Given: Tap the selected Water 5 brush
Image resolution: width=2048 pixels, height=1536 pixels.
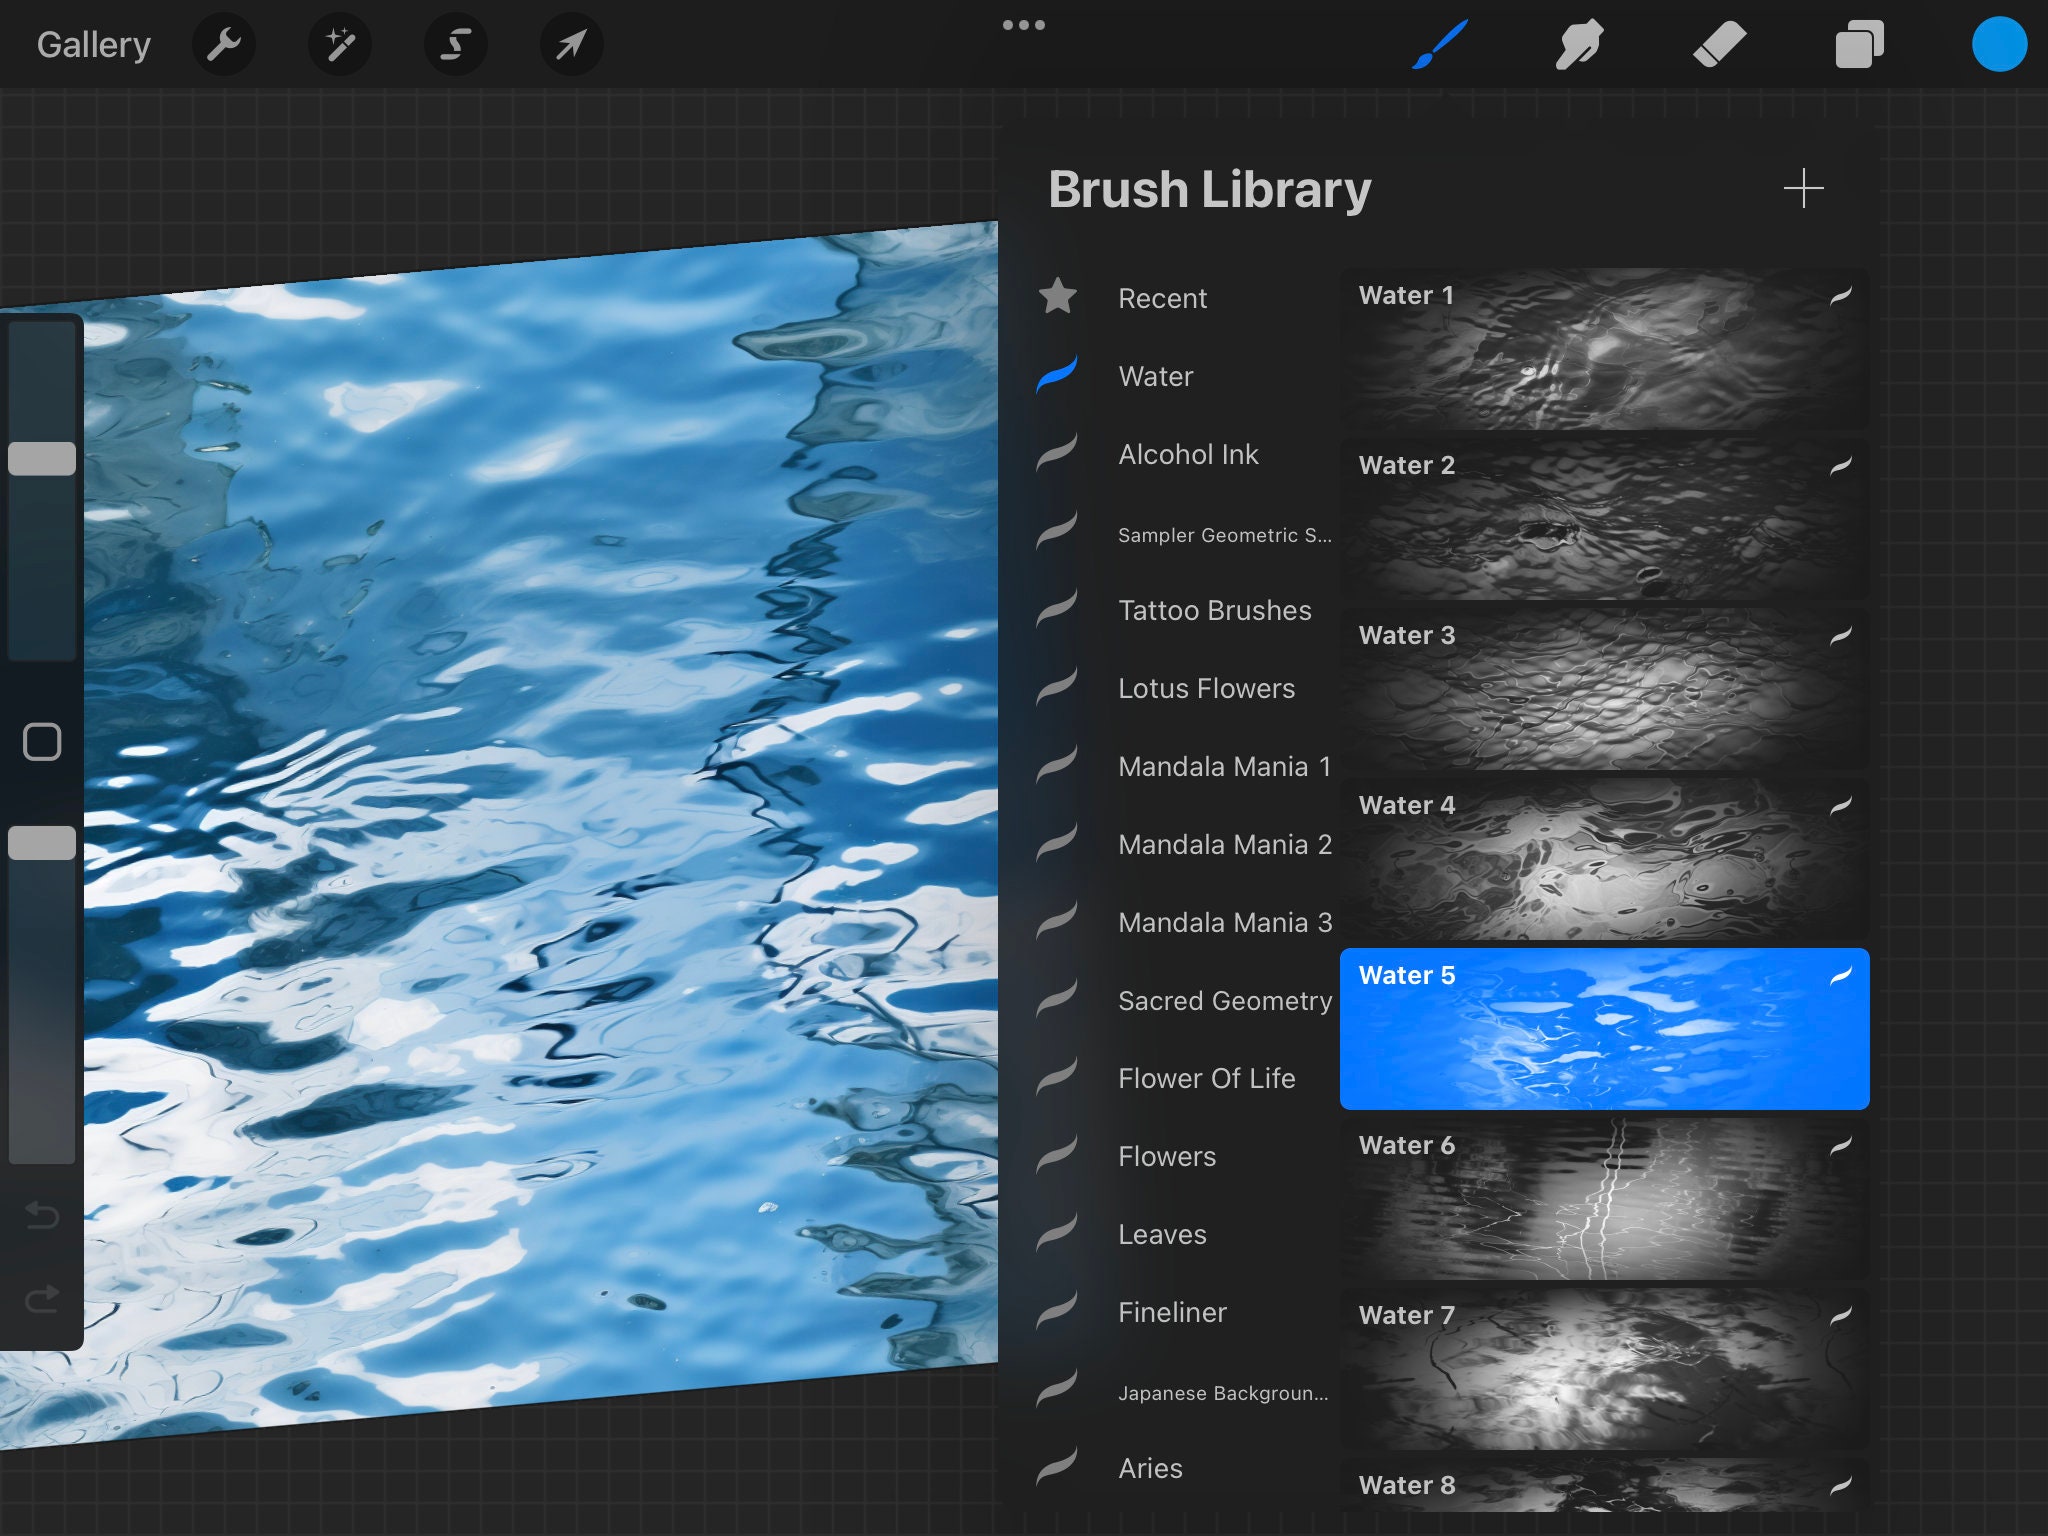Looking at the screenshot, I should 1604,1029.
